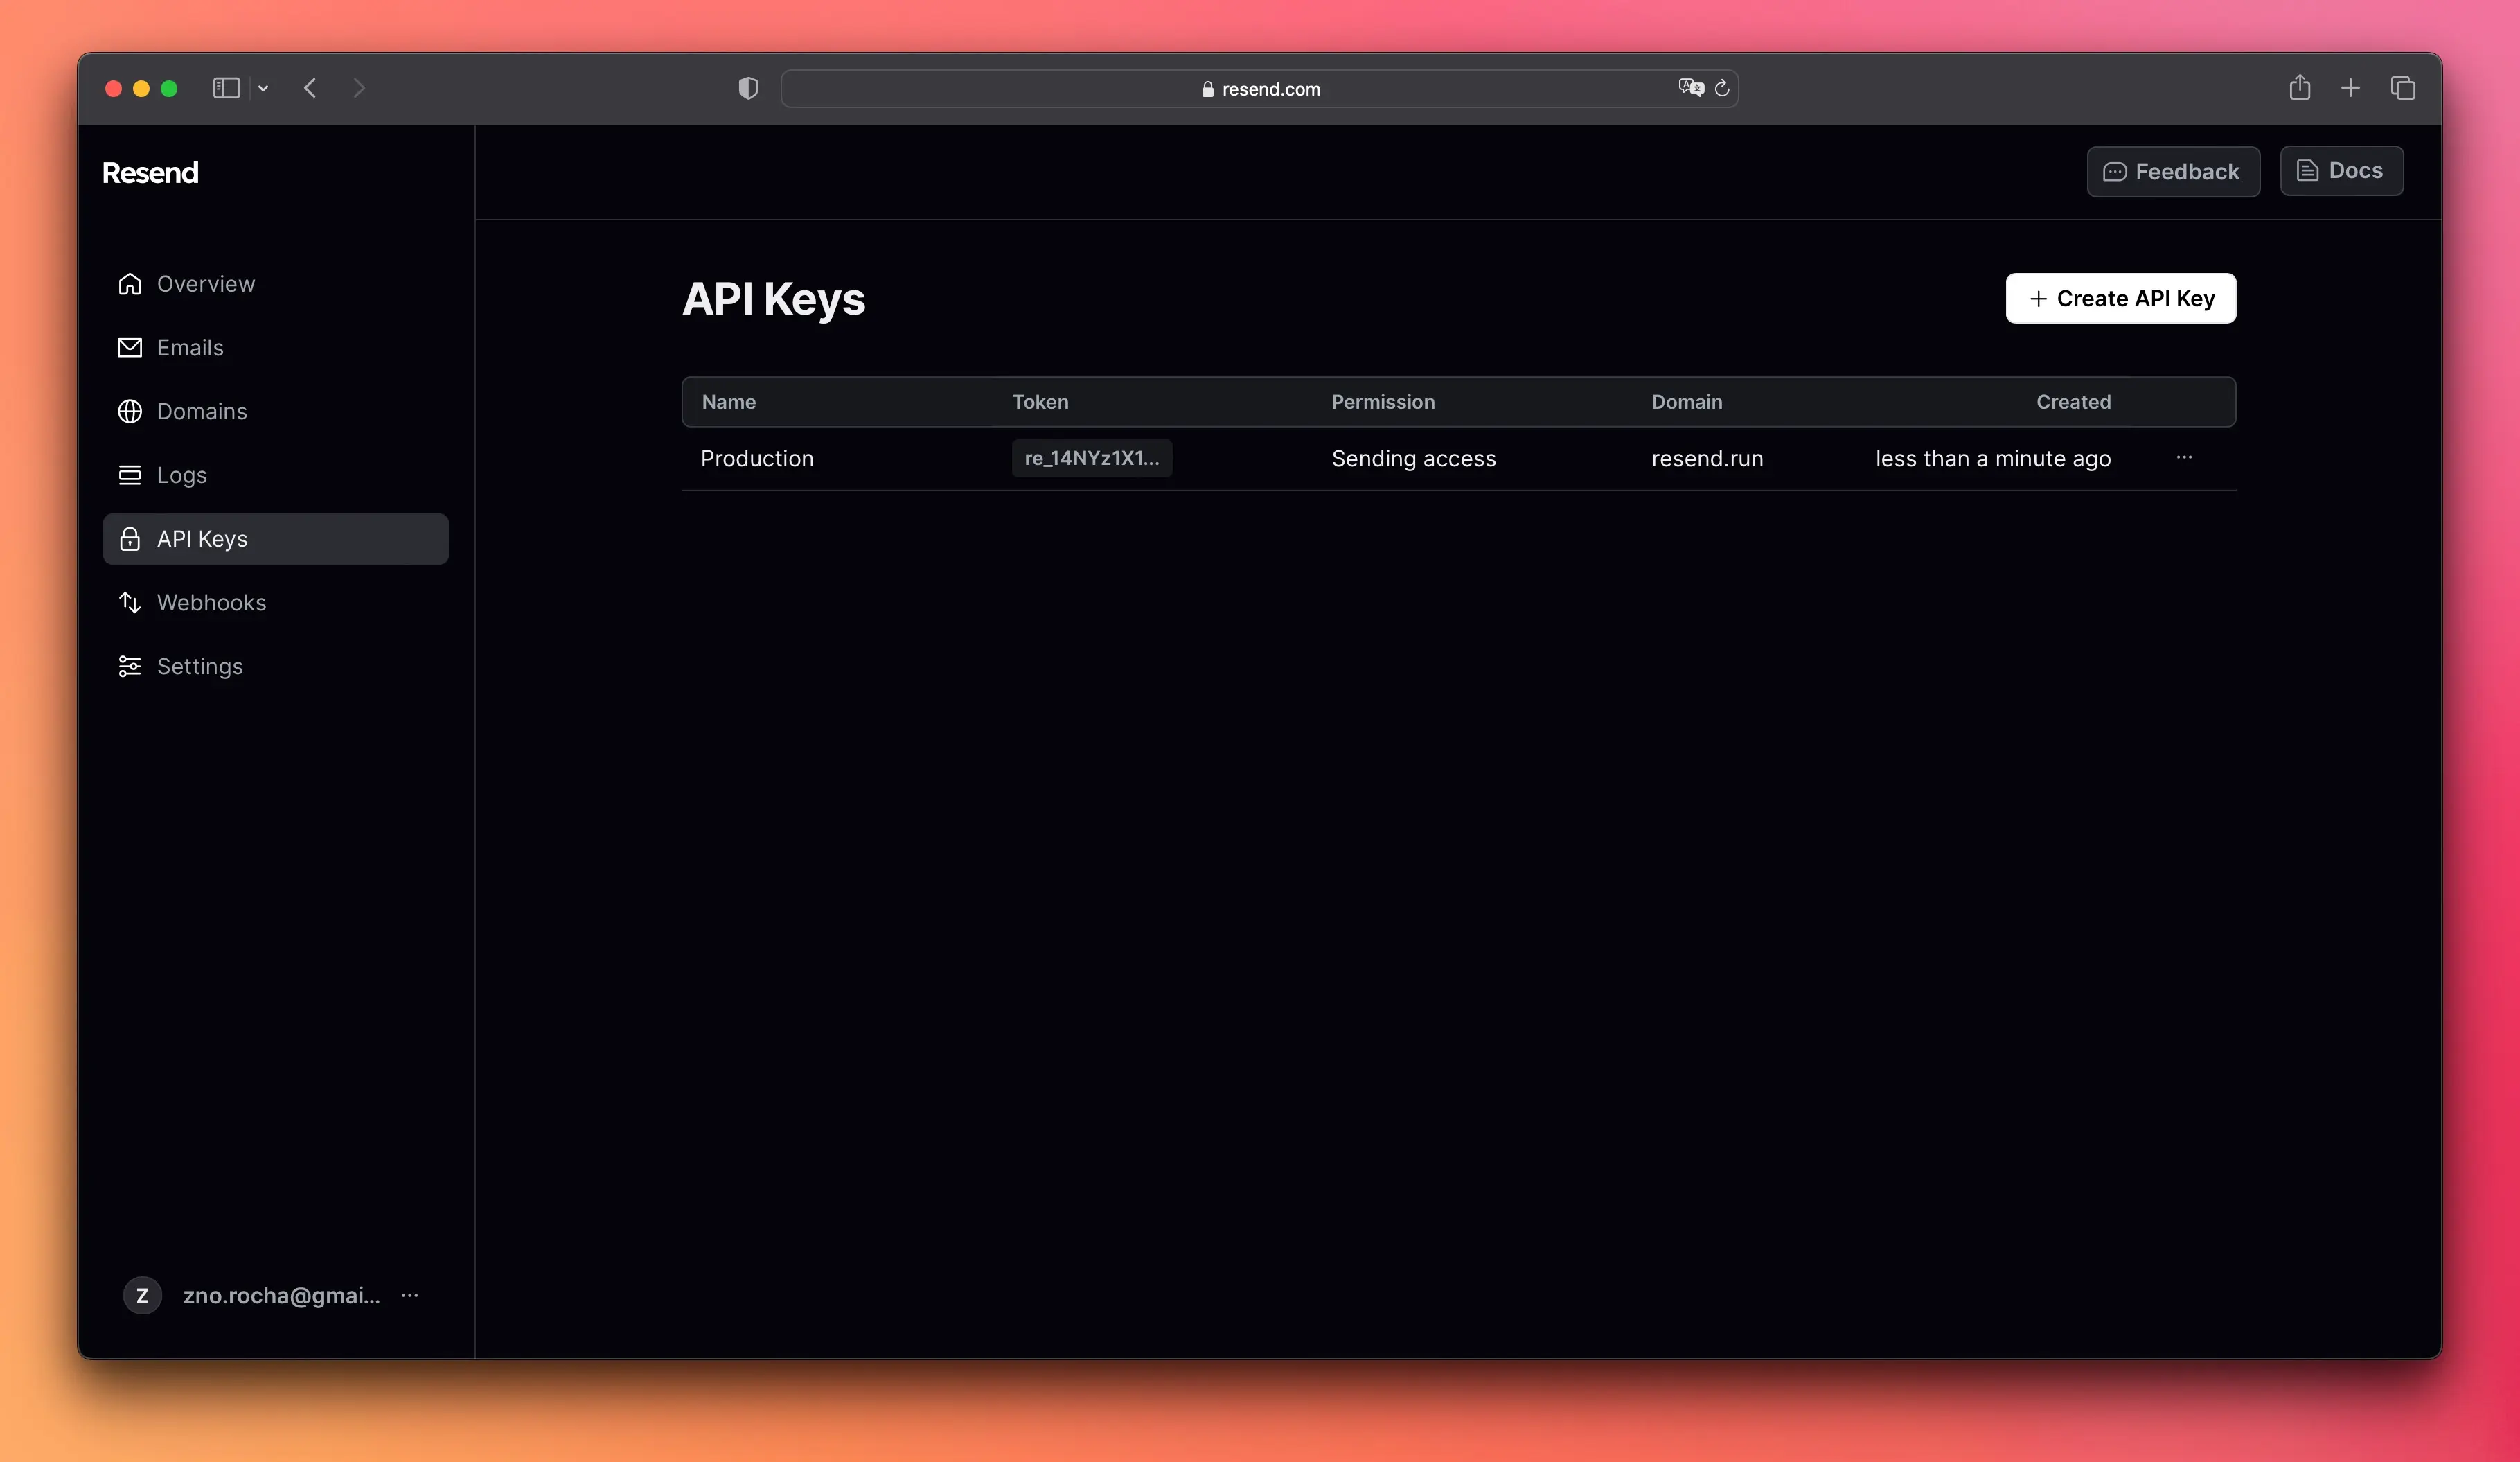Navigate to the Emails section
This screenshot has width=2520, height=1462.
pos(189,348)
